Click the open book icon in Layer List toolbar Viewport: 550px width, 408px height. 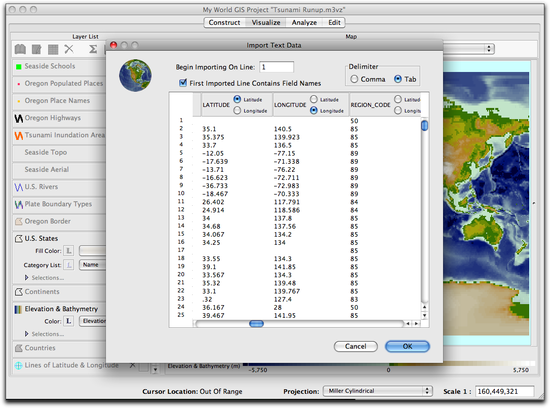20,49
